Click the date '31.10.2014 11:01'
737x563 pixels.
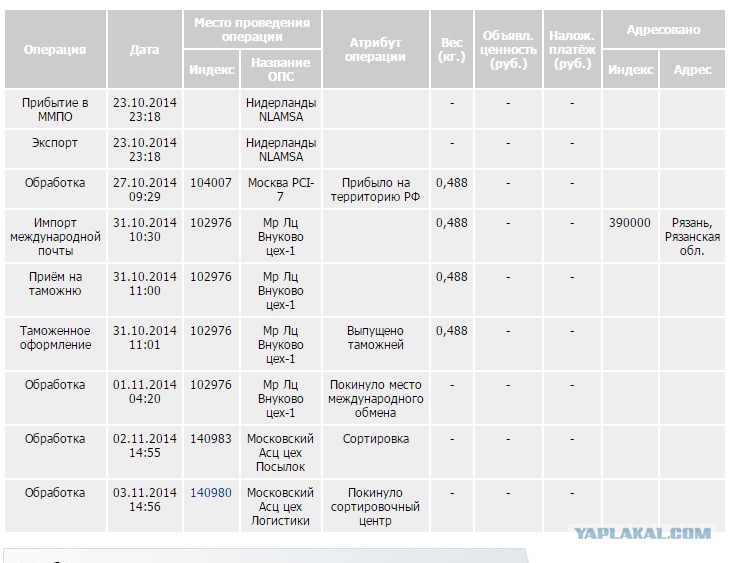(144, 337)
